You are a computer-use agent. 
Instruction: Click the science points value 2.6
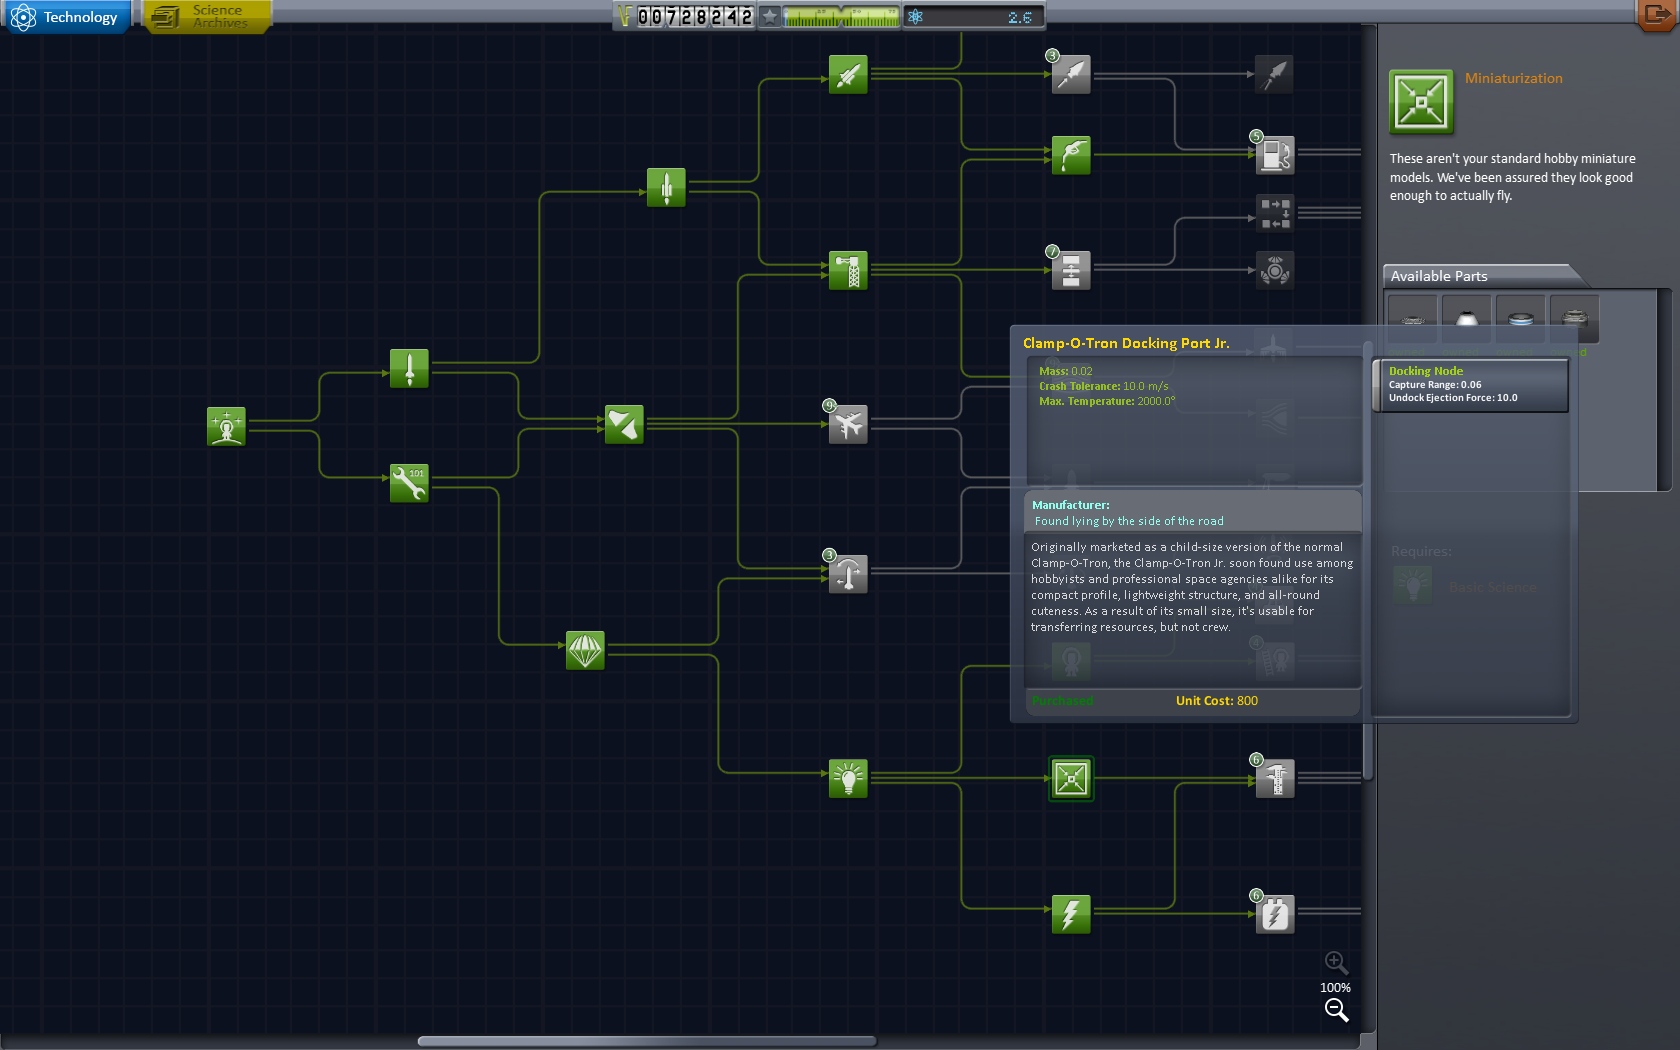pyautogui.click(x=1019, y=17)
